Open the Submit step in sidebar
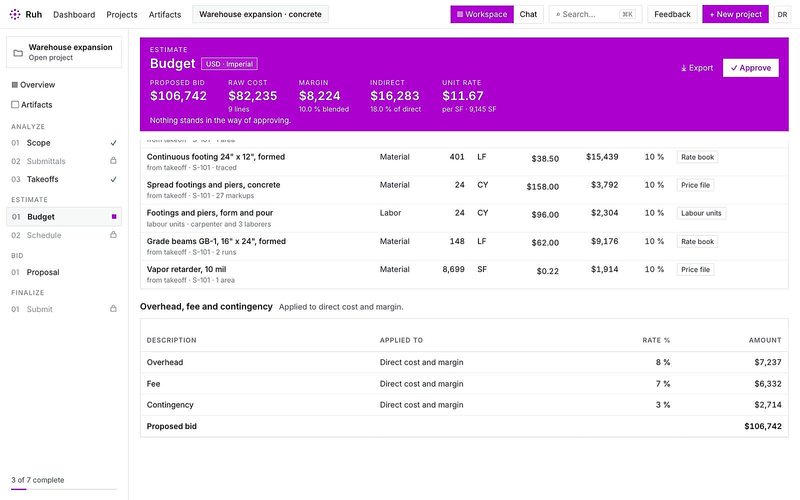The width and height of the screenshot is (800, 500). (64, 309)
